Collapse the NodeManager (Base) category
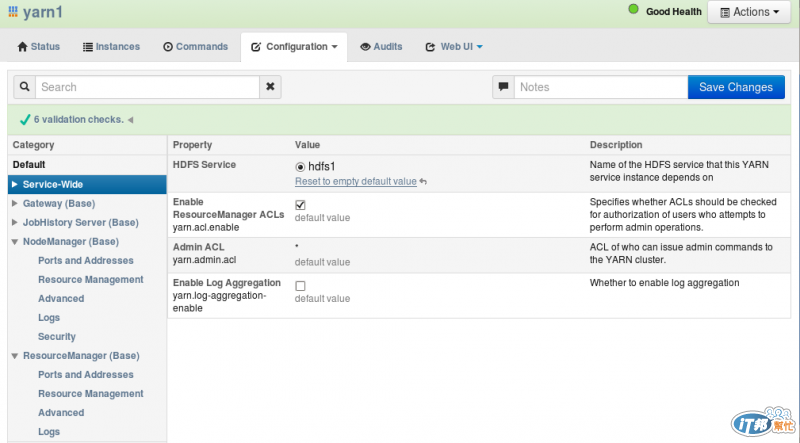Viewport: 800px width, 443px height. (14, 241)
